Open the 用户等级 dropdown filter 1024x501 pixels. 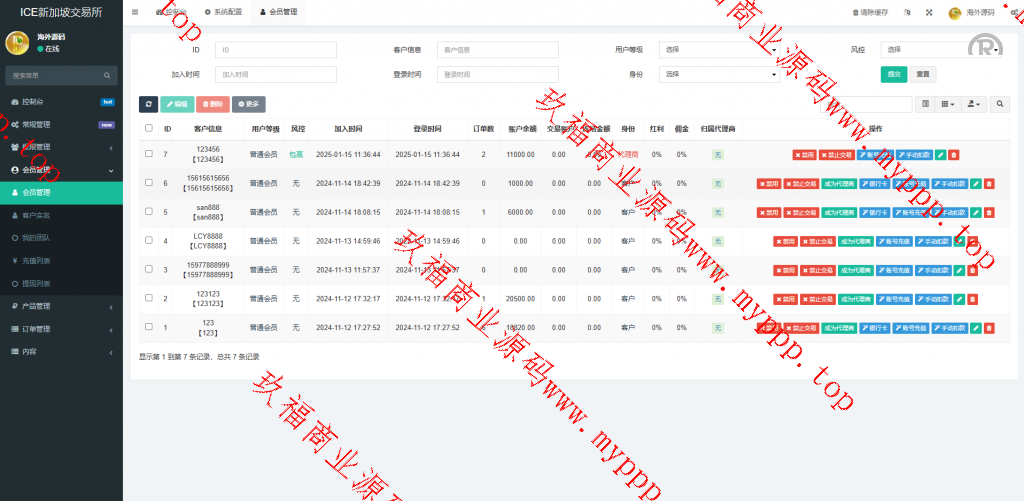pos(719,49)
